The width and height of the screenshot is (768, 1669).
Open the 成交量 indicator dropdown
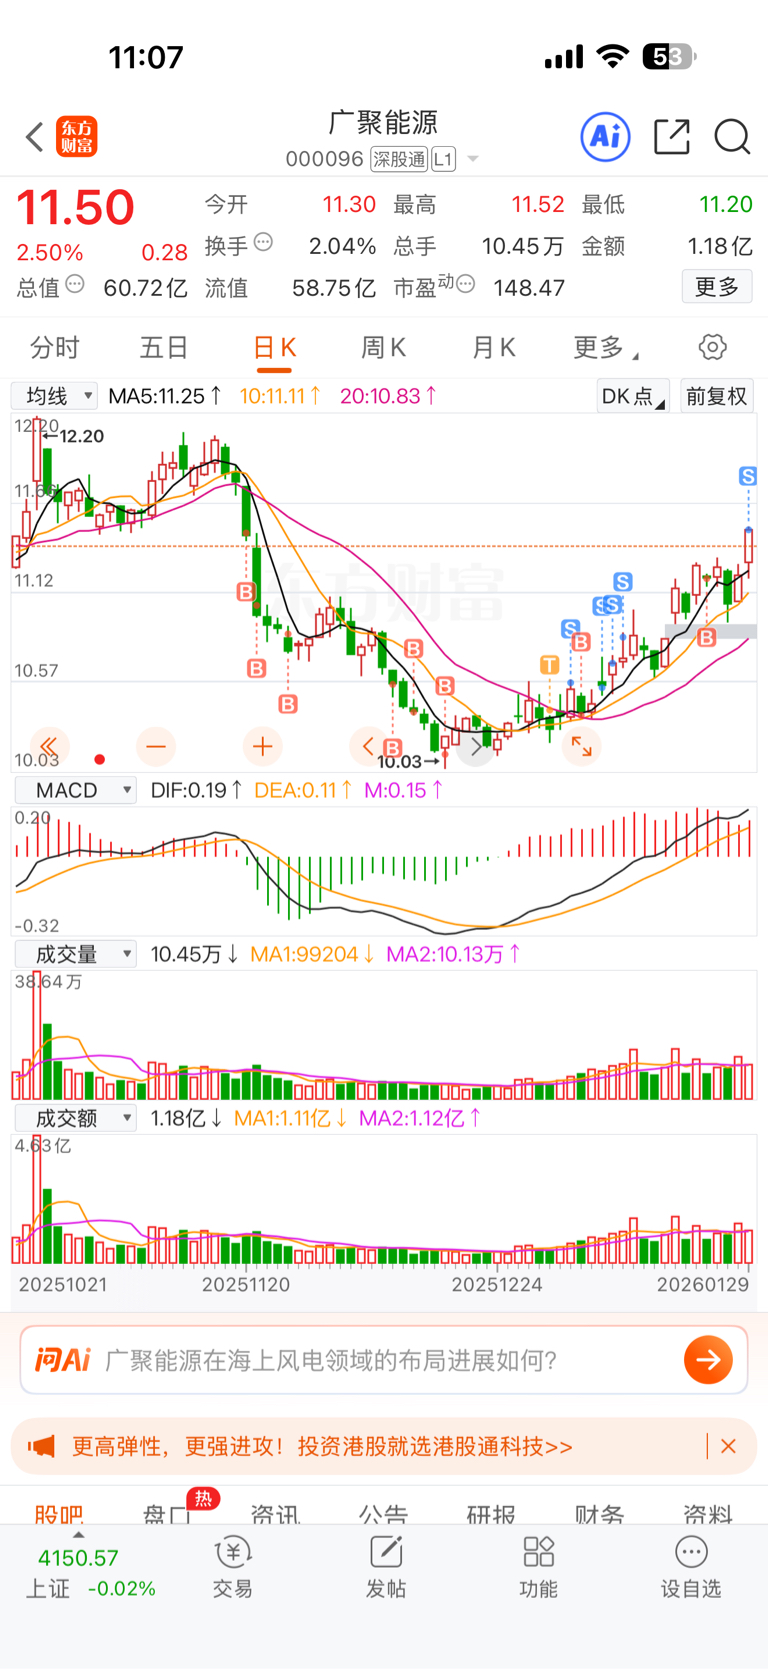pyautogui.click(x=76, y=954)
